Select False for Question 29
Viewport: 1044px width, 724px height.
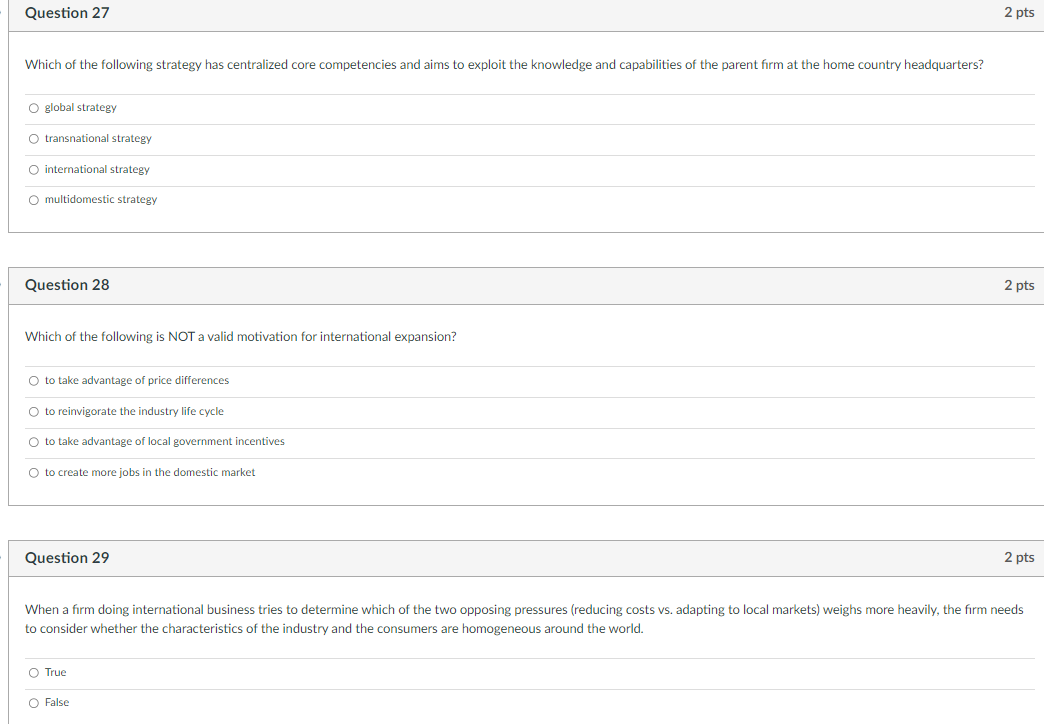pyautogui.click(x=33, y=702)
